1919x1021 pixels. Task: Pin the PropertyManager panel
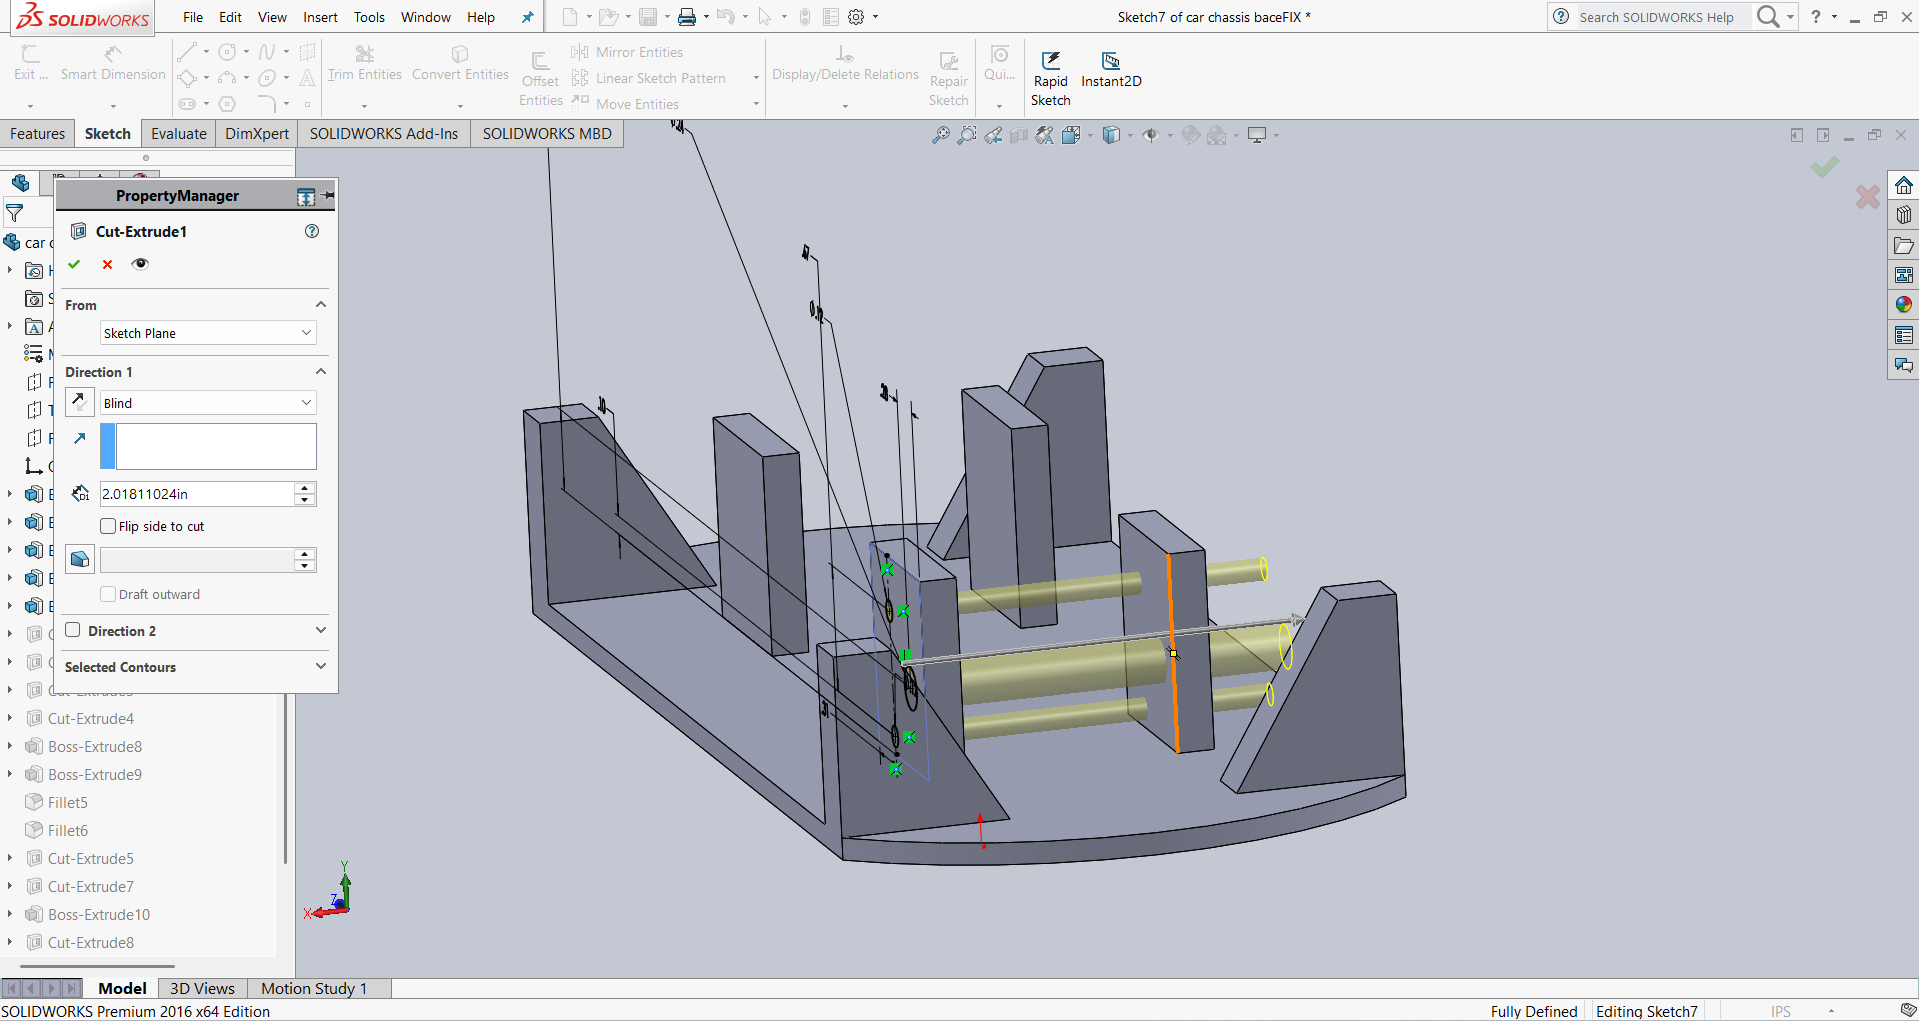329,196
